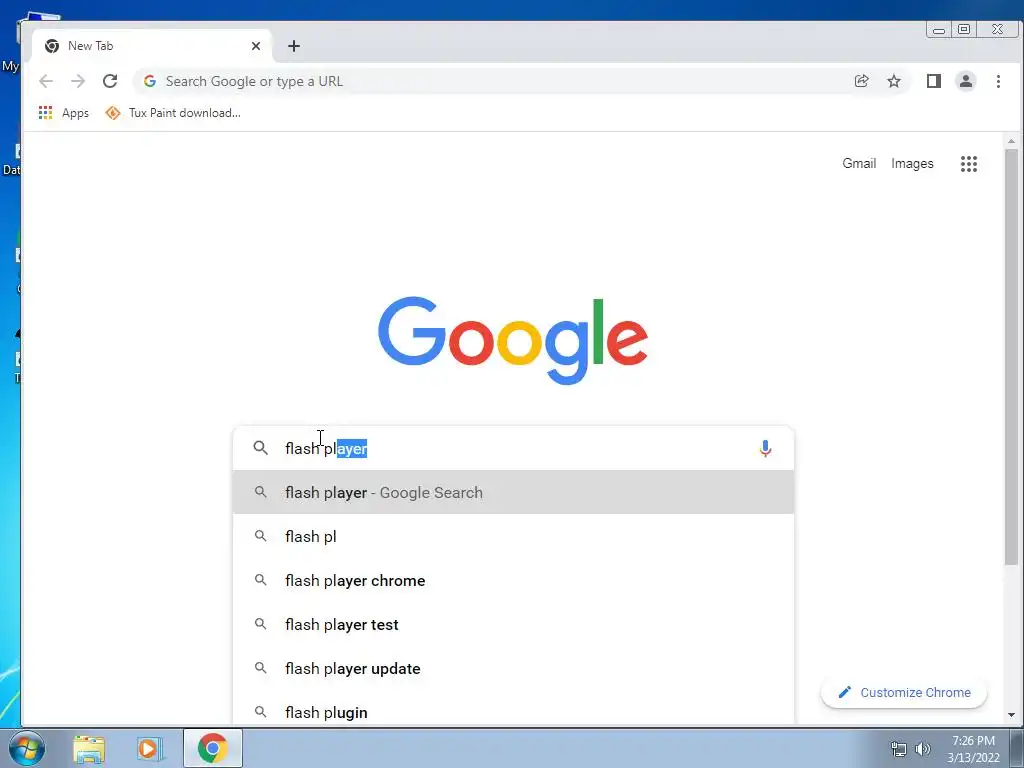Choose 'flash player update' suggestion

point(513,668)
